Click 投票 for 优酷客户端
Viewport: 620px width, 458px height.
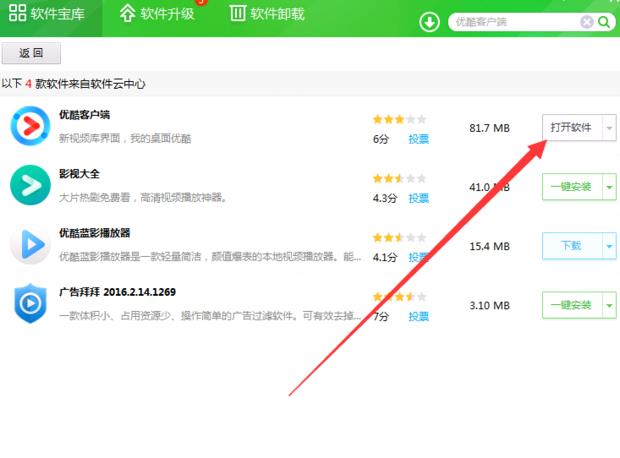(418, 139)
